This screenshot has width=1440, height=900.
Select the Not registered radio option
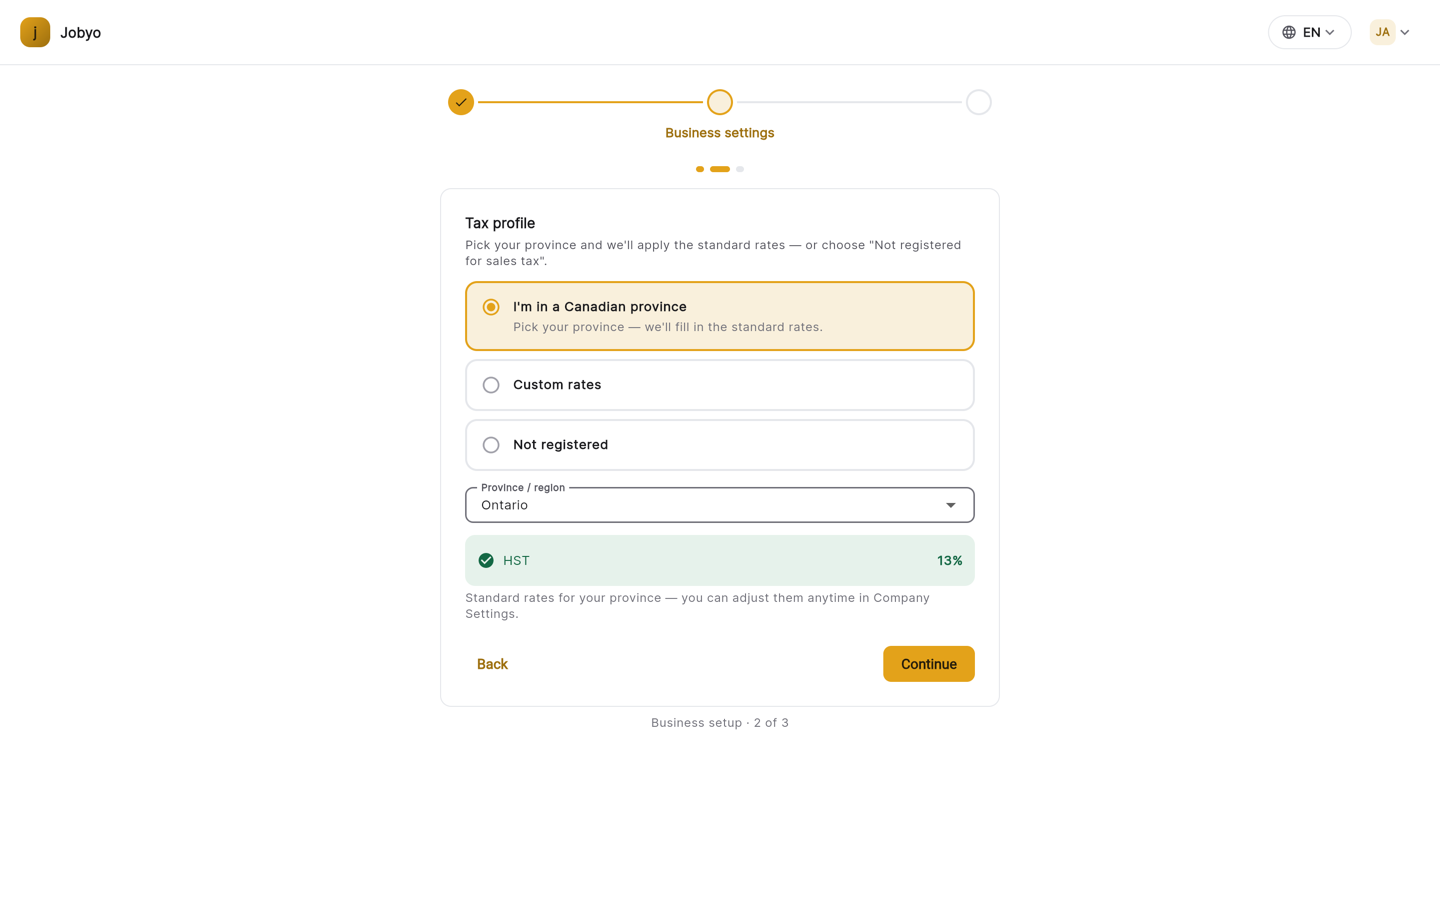tap(720, 445)
